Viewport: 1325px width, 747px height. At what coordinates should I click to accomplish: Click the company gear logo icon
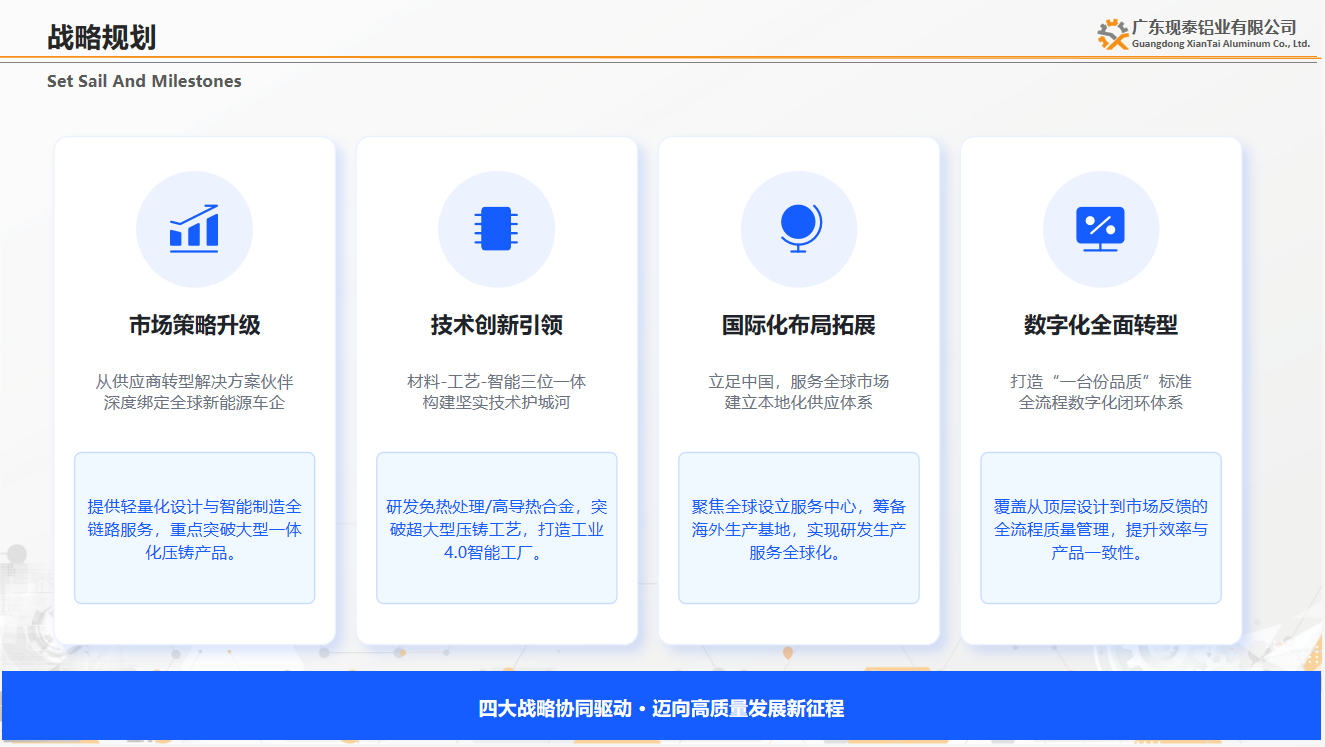[x=1113, y=34]
